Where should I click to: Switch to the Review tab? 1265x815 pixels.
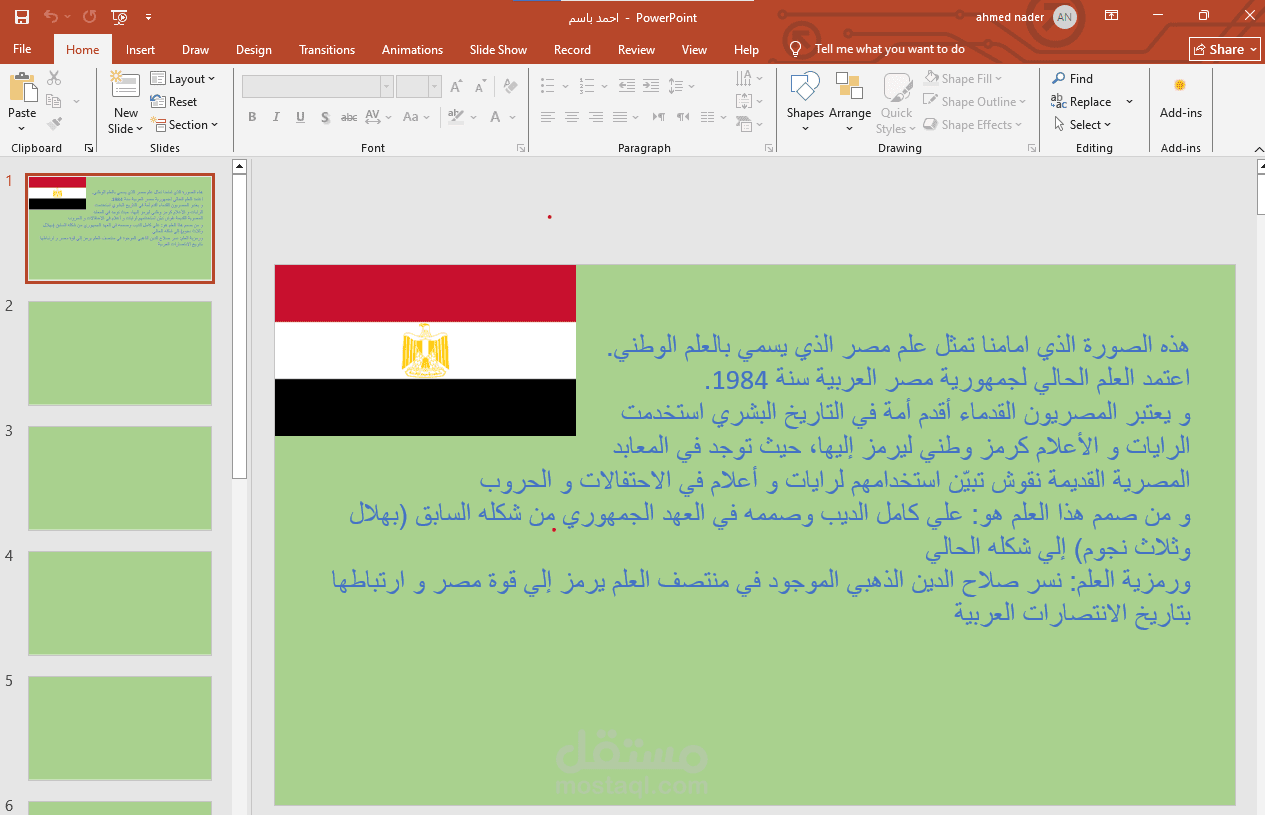point(636,49)
